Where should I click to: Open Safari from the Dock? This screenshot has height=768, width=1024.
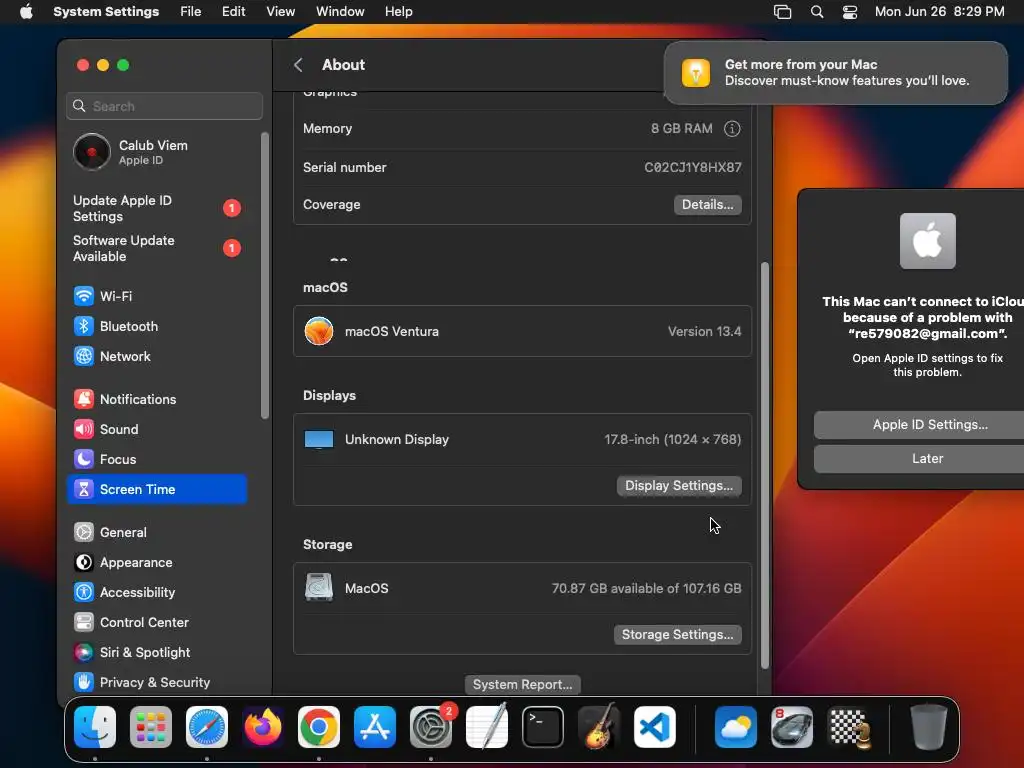(207, 727)
